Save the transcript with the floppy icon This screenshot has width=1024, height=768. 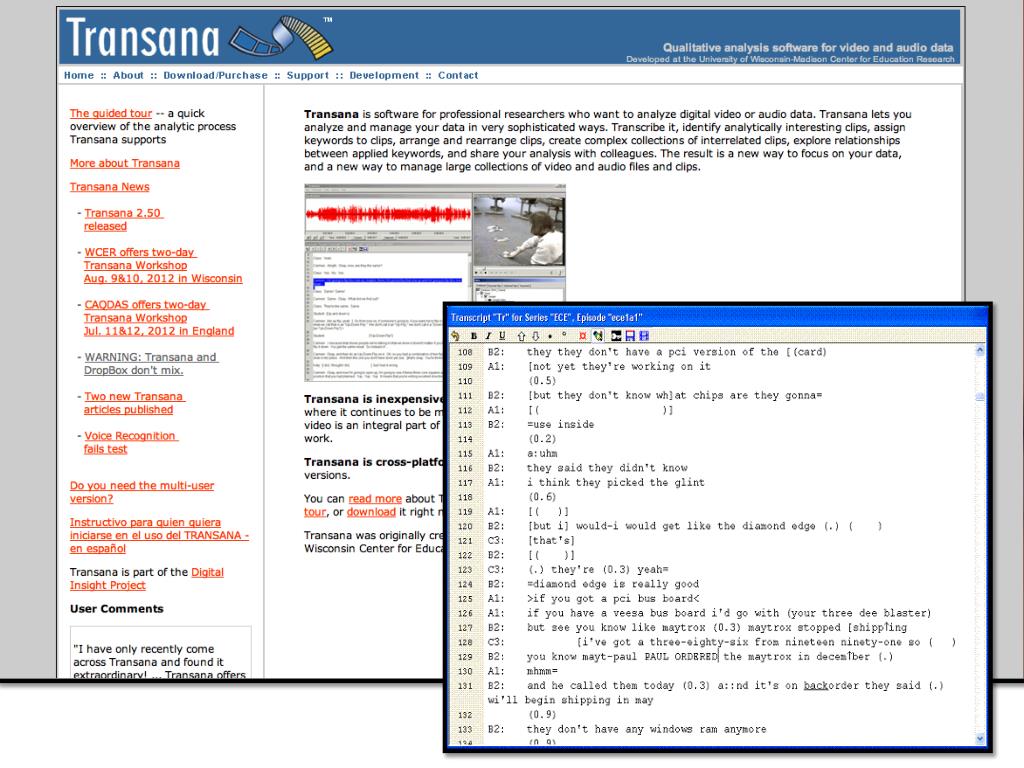coord(630,336)
